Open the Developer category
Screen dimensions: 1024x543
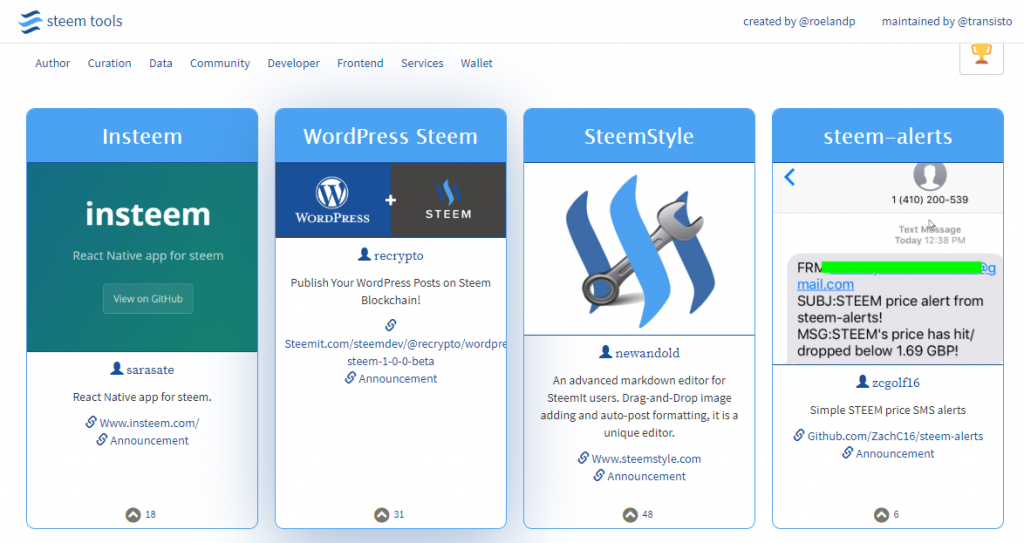[293, 63]
